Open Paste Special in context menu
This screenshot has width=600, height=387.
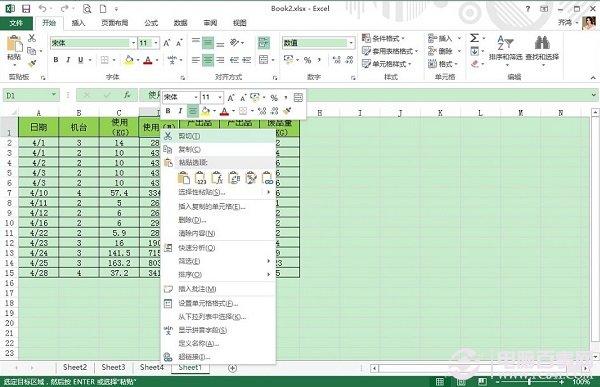(x=218, y=192)
